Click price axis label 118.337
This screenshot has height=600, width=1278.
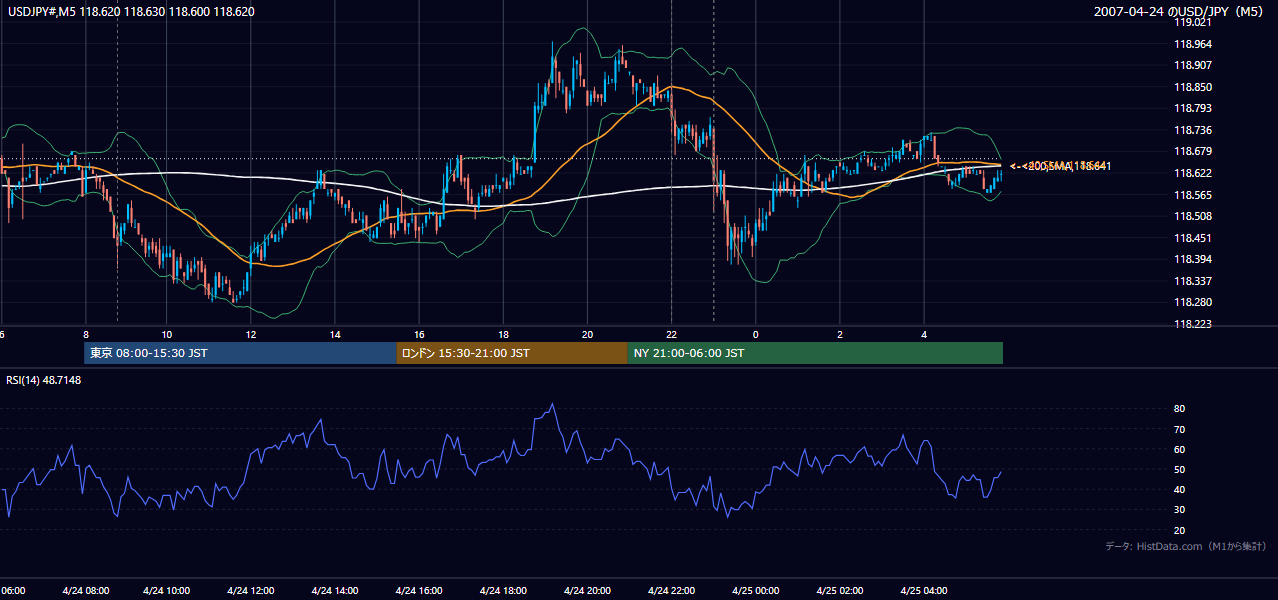1192,281
